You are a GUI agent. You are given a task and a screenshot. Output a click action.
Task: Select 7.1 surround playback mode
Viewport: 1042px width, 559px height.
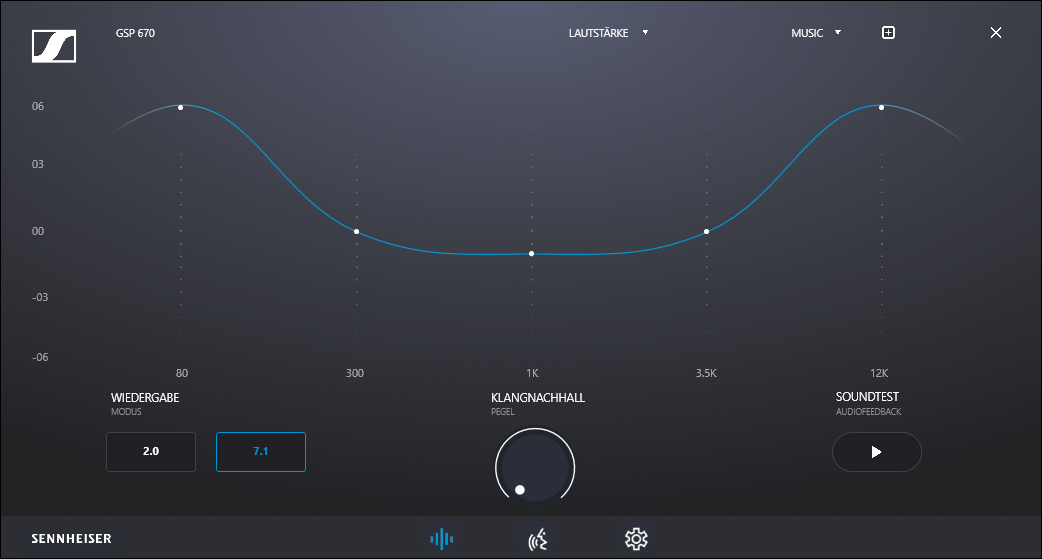[261, 452]
